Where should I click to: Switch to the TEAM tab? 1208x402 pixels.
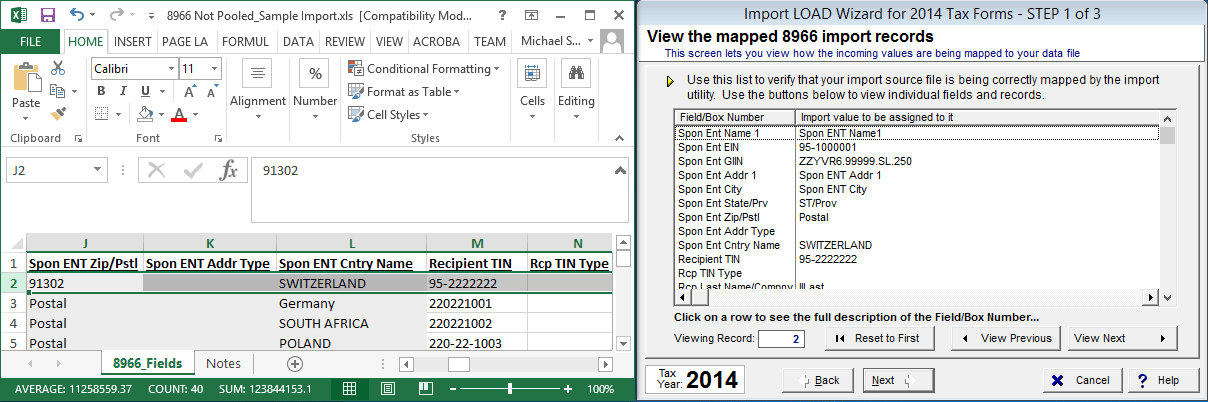(x=490, y=42)
